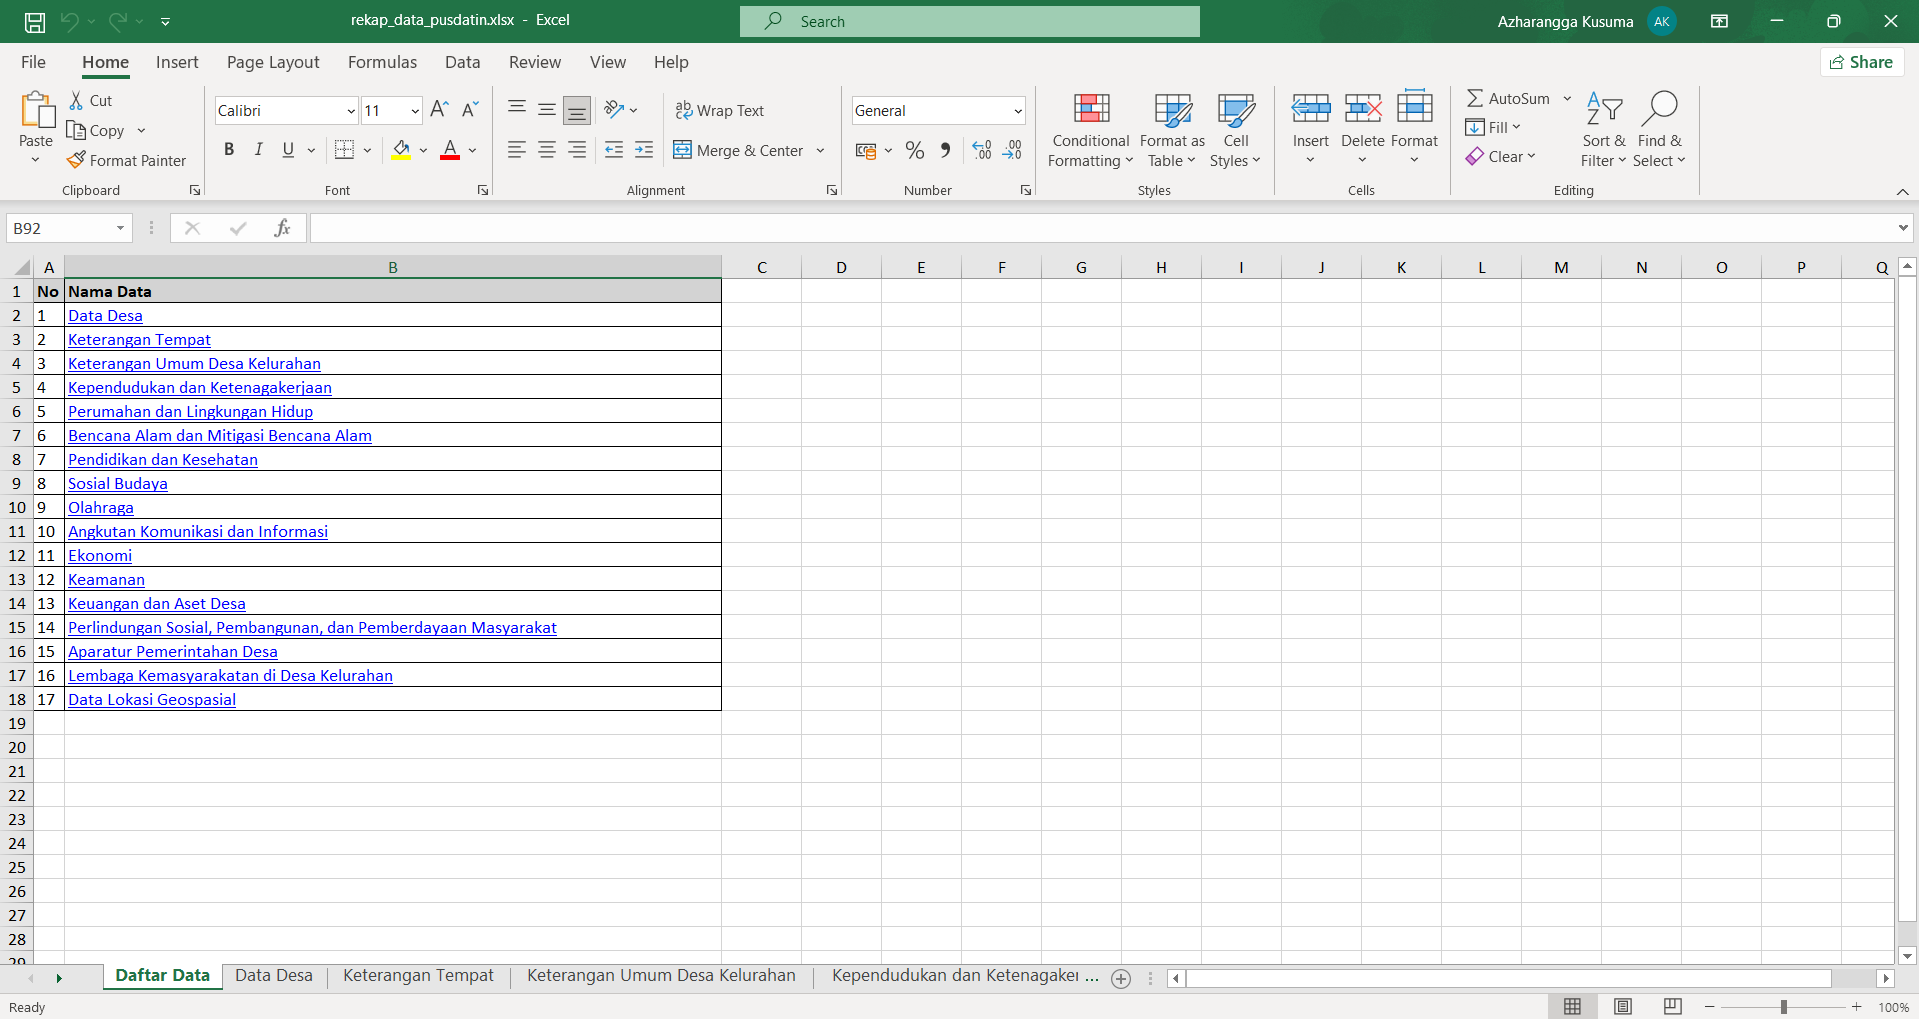This screenshot has height=1019, width=1919.
Task: Collapse the ribbon
Action: [1902, 191]
